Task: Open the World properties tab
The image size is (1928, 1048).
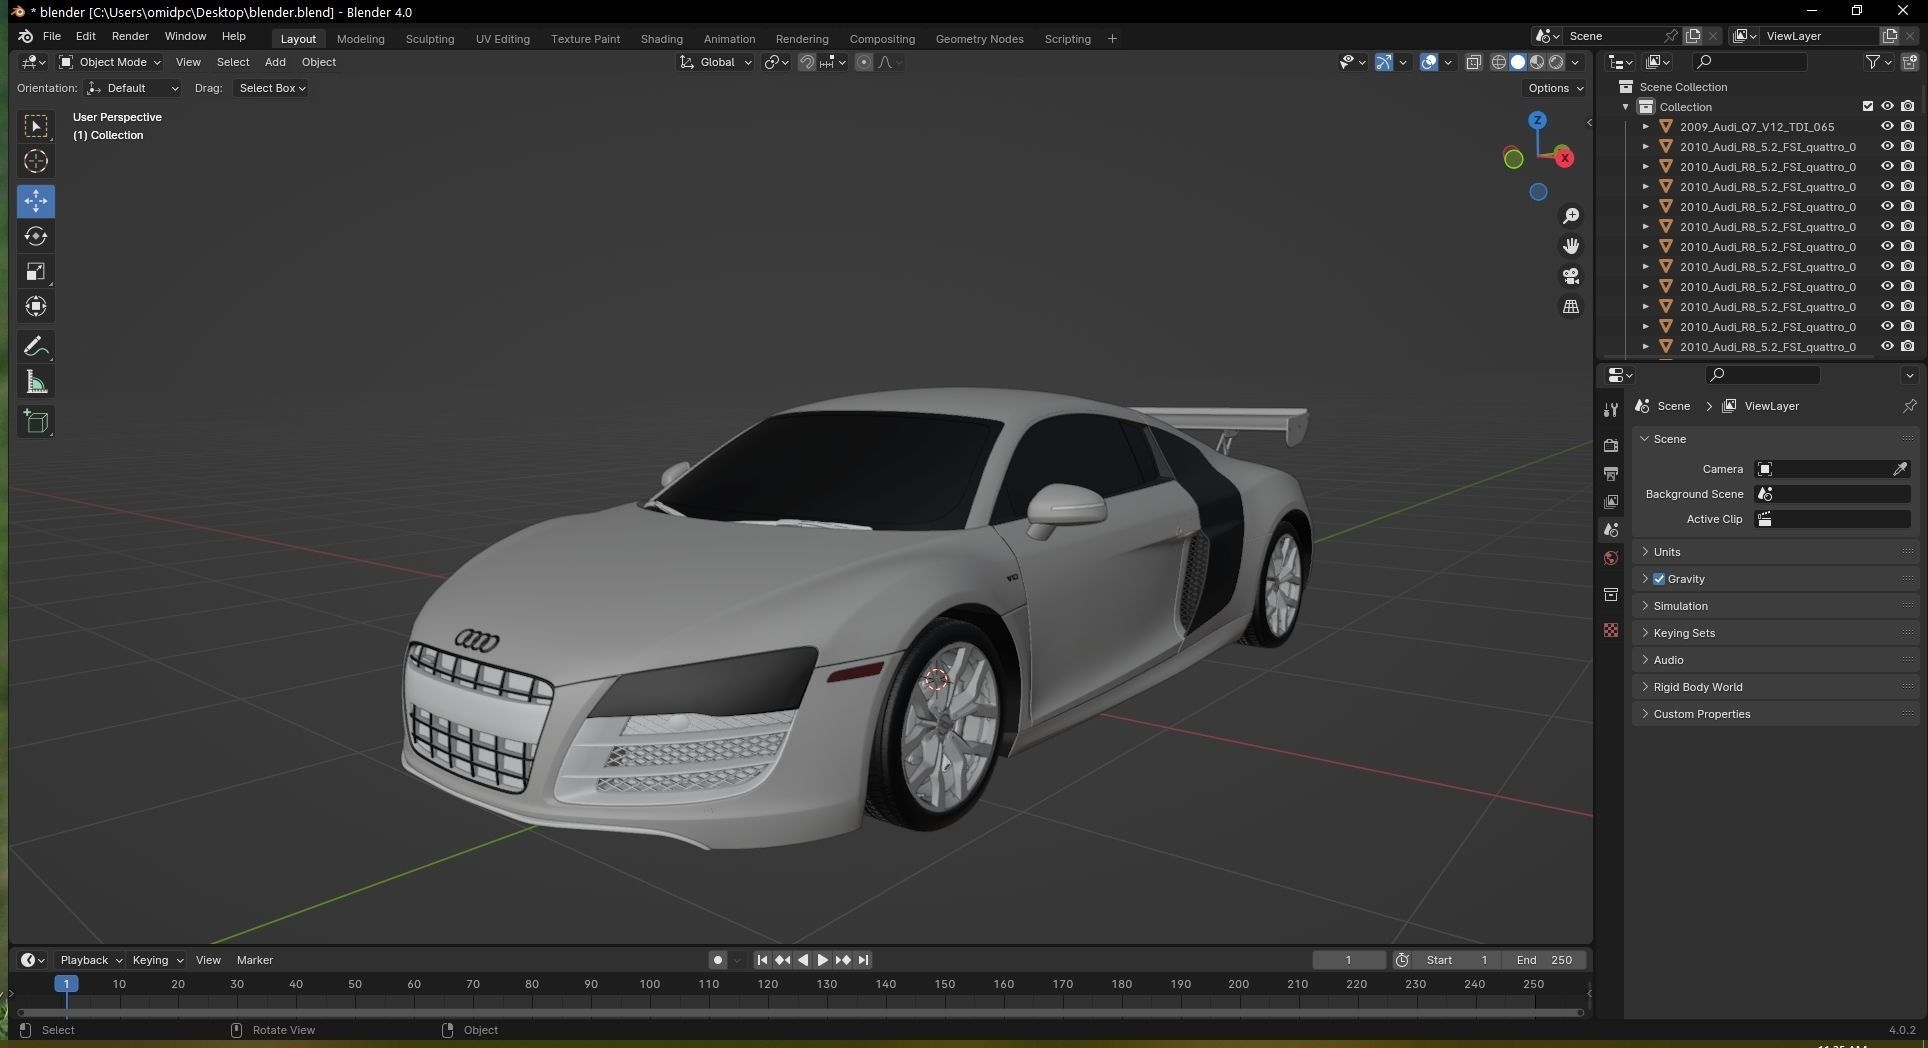Action: (x=1611, y=558)
